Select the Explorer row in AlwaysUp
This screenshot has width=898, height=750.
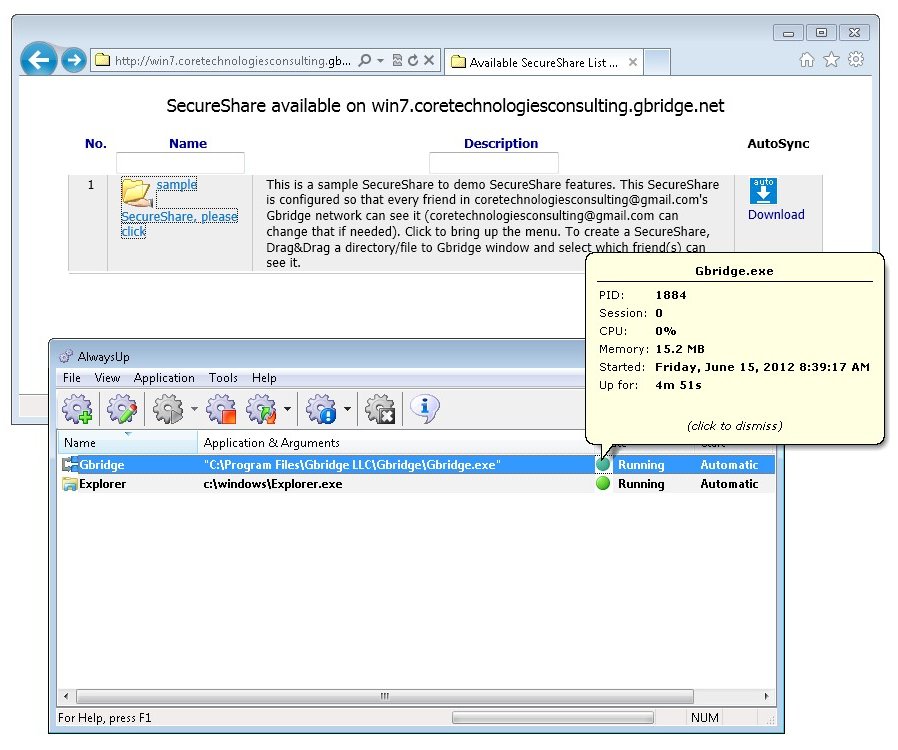tap(416, 484)
